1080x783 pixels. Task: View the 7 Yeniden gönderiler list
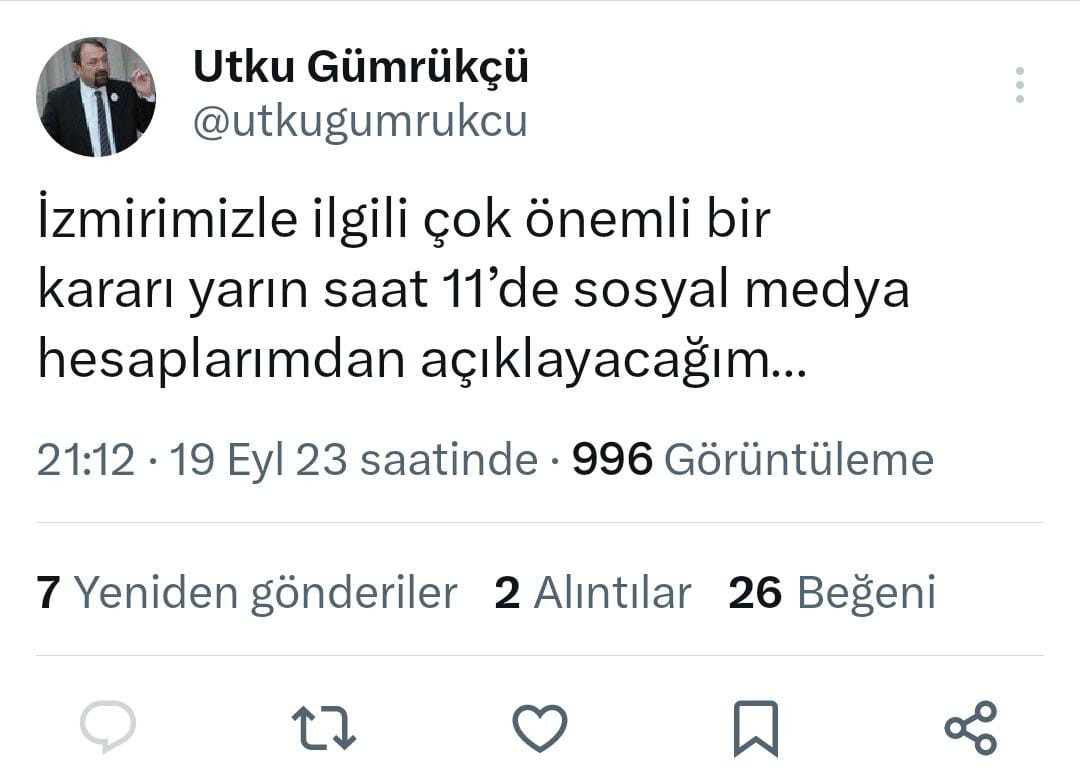pos(247,592)
